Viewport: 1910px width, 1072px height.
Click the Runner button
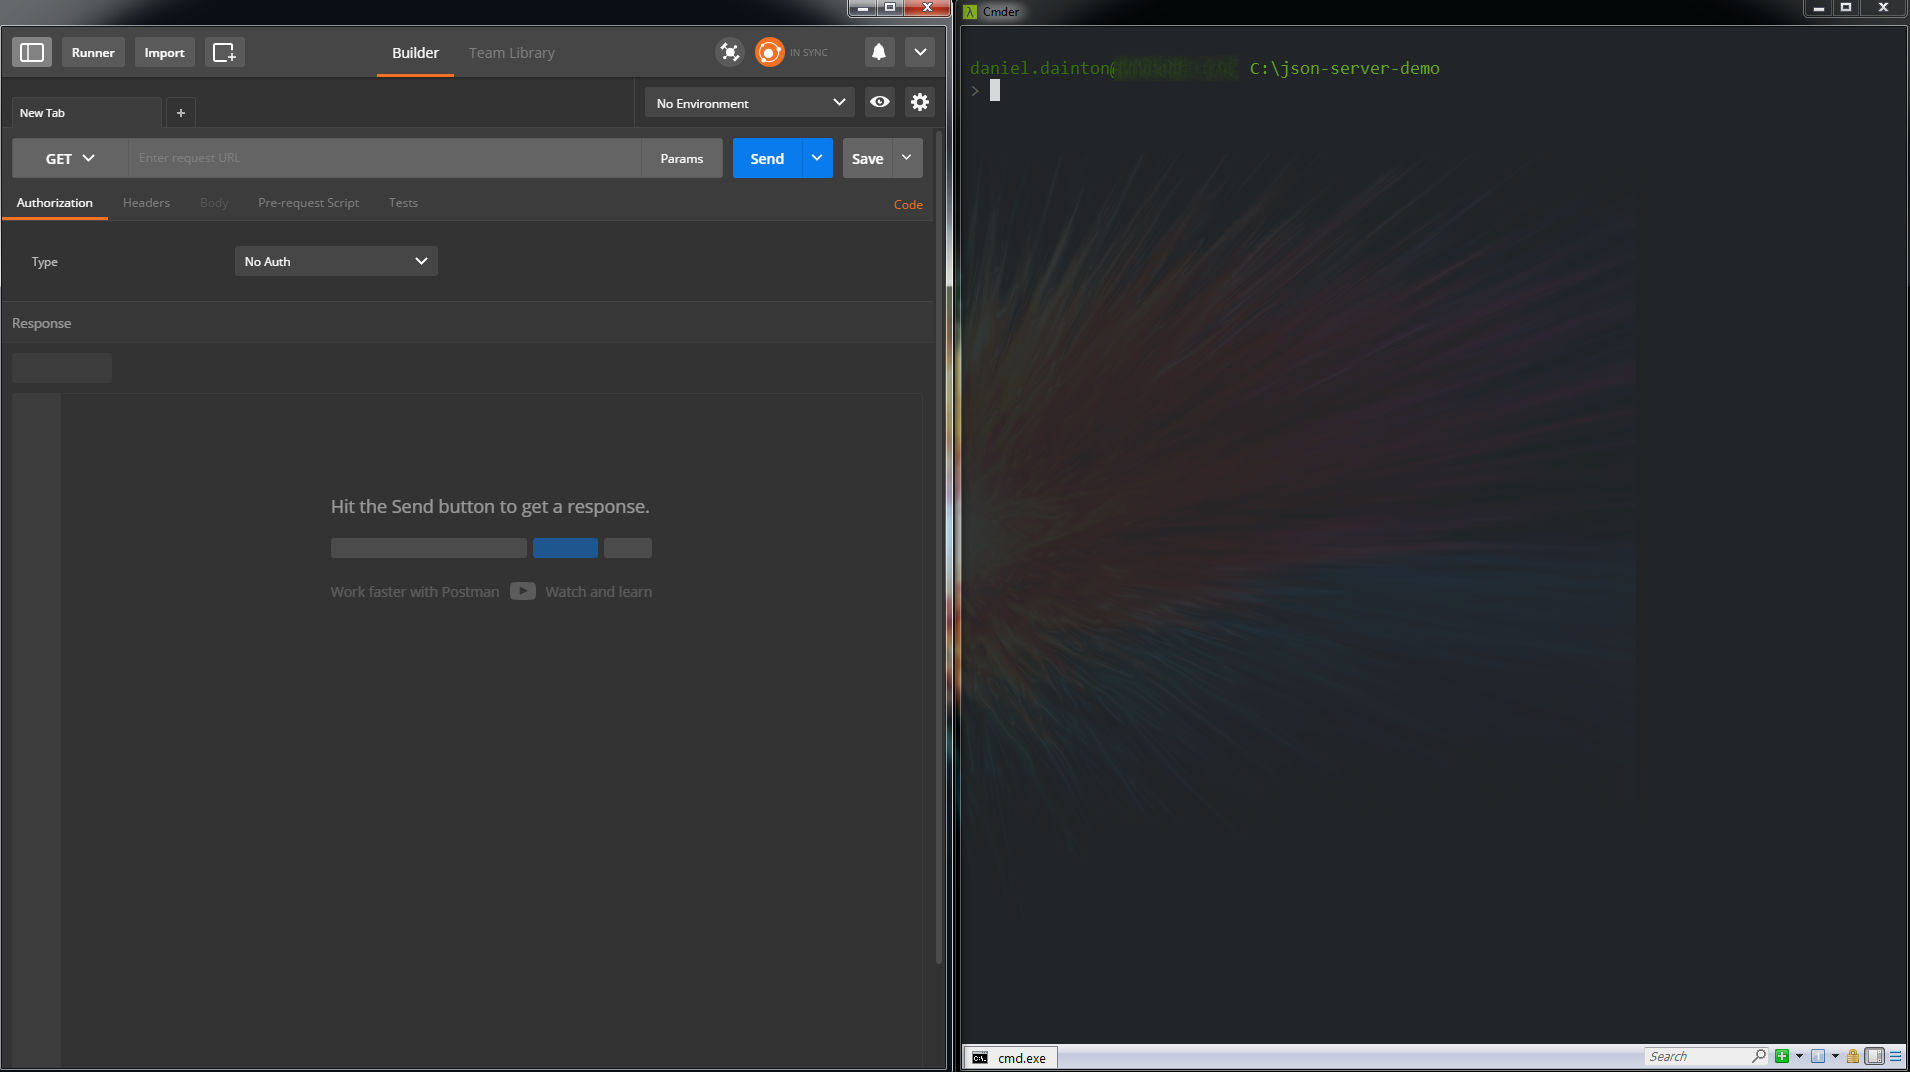pyautogui.click(x=93, y=52)
